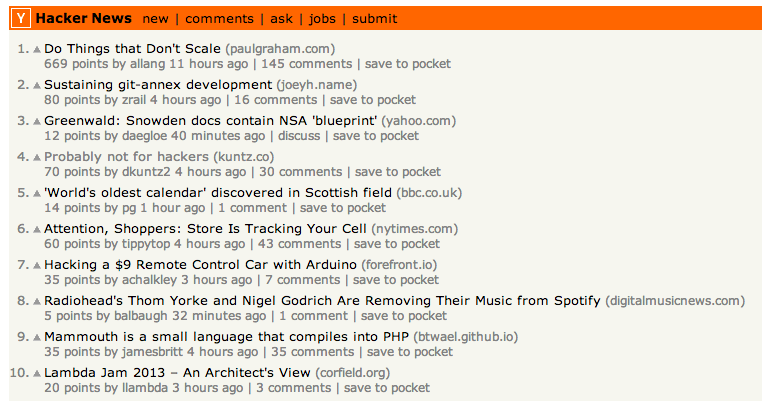Save 'Attention, Shoppers' story to pocket
This screenshot has height=401, width=762.
397,244
